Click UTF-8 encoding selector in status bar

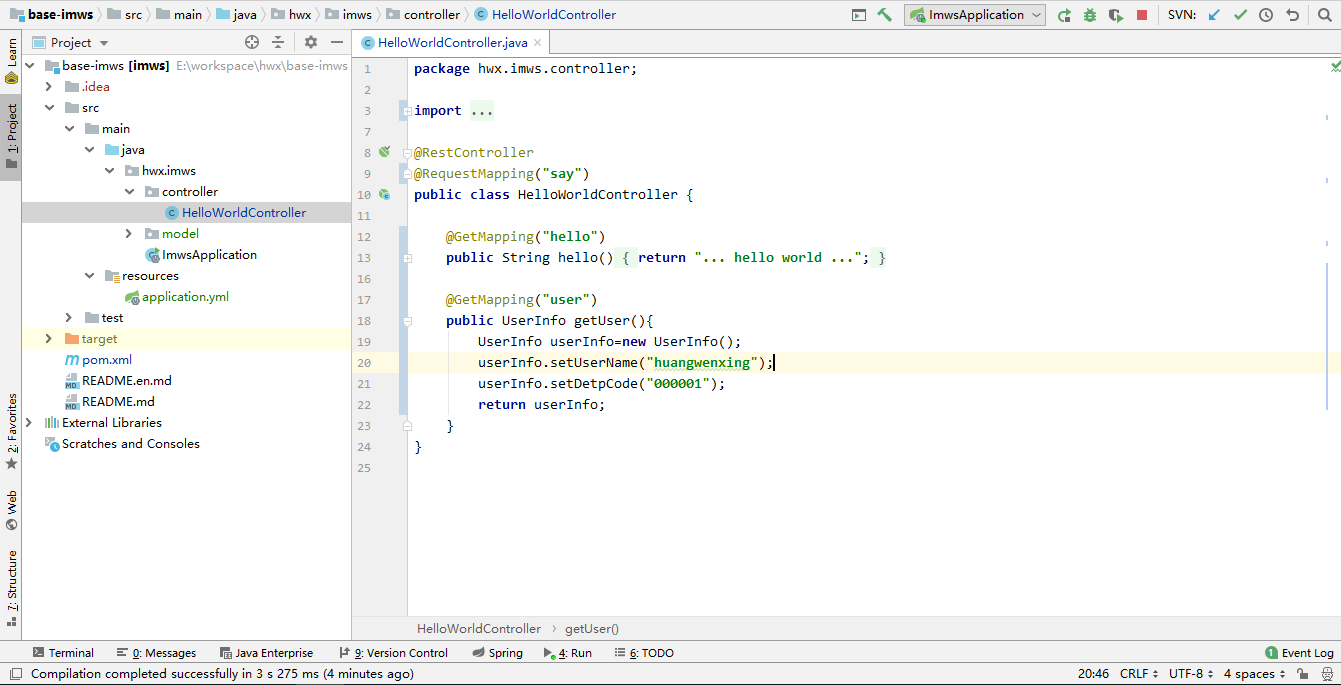1191,674
